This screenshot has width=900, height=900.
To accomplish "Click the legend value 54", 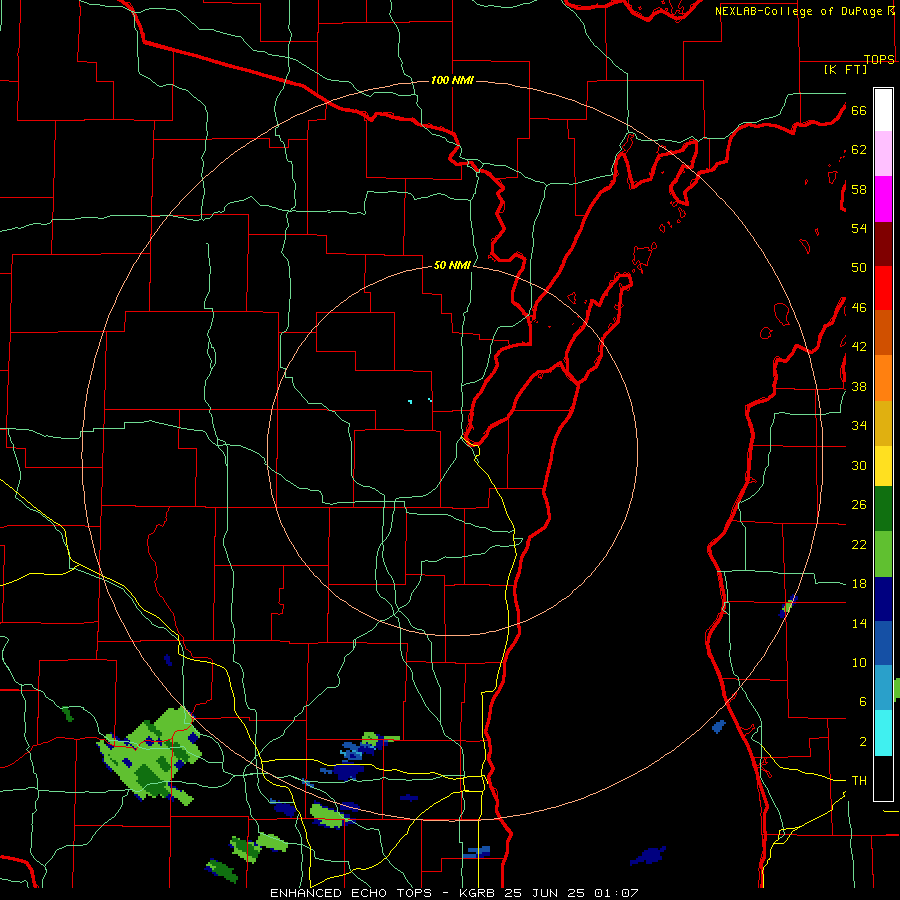I will coord(859,228).
